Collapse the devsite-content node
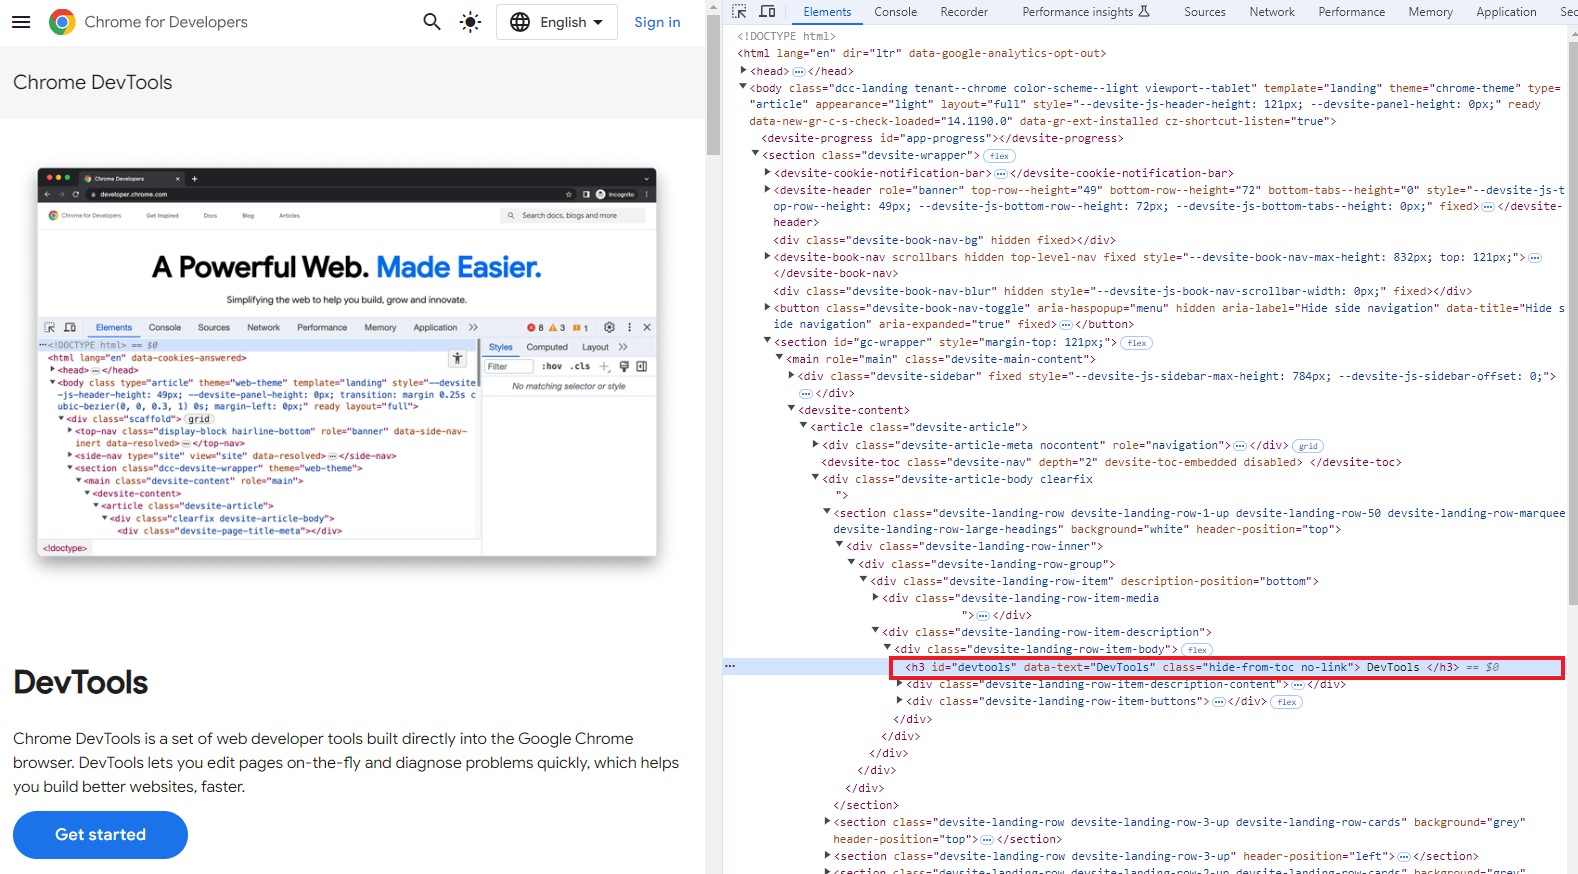Screen dimensions: 1578x874 [x=791, y=409]
